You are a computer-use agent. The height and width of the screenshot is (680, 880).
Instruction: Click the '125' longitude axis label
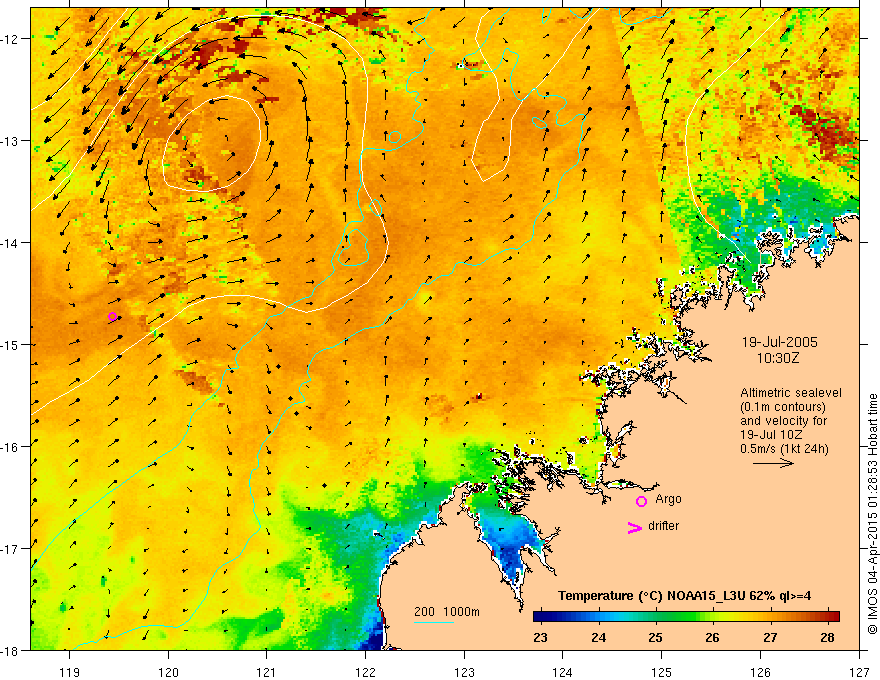[662, 673]
